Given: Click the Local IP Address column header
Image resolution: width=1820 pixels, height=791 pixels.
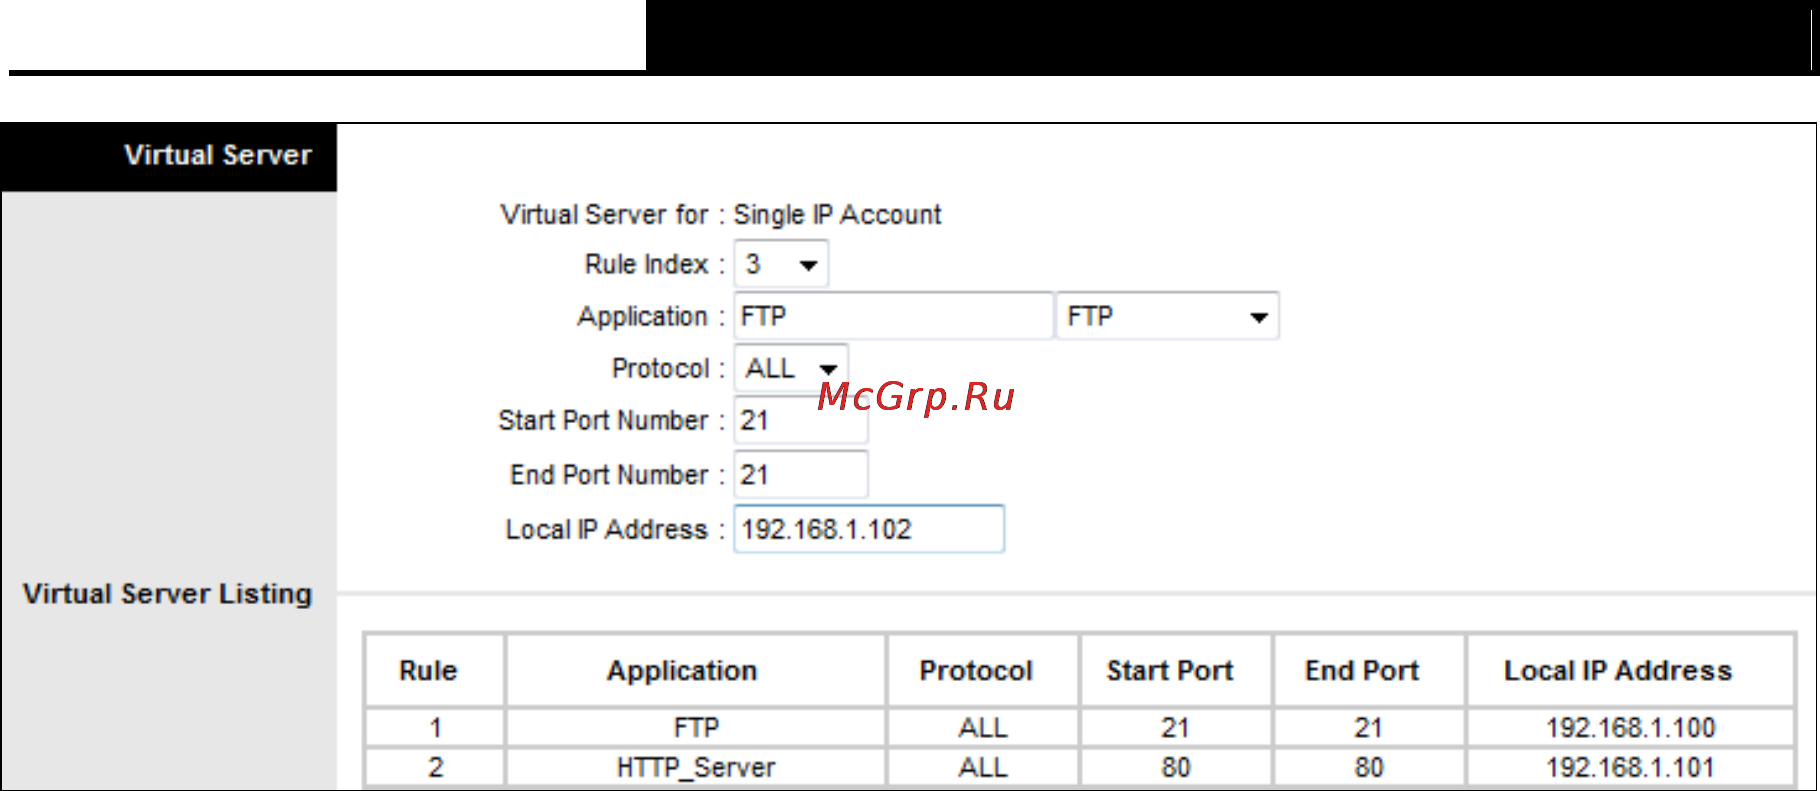Looking at the screenshot, I should click(1631, 670).
